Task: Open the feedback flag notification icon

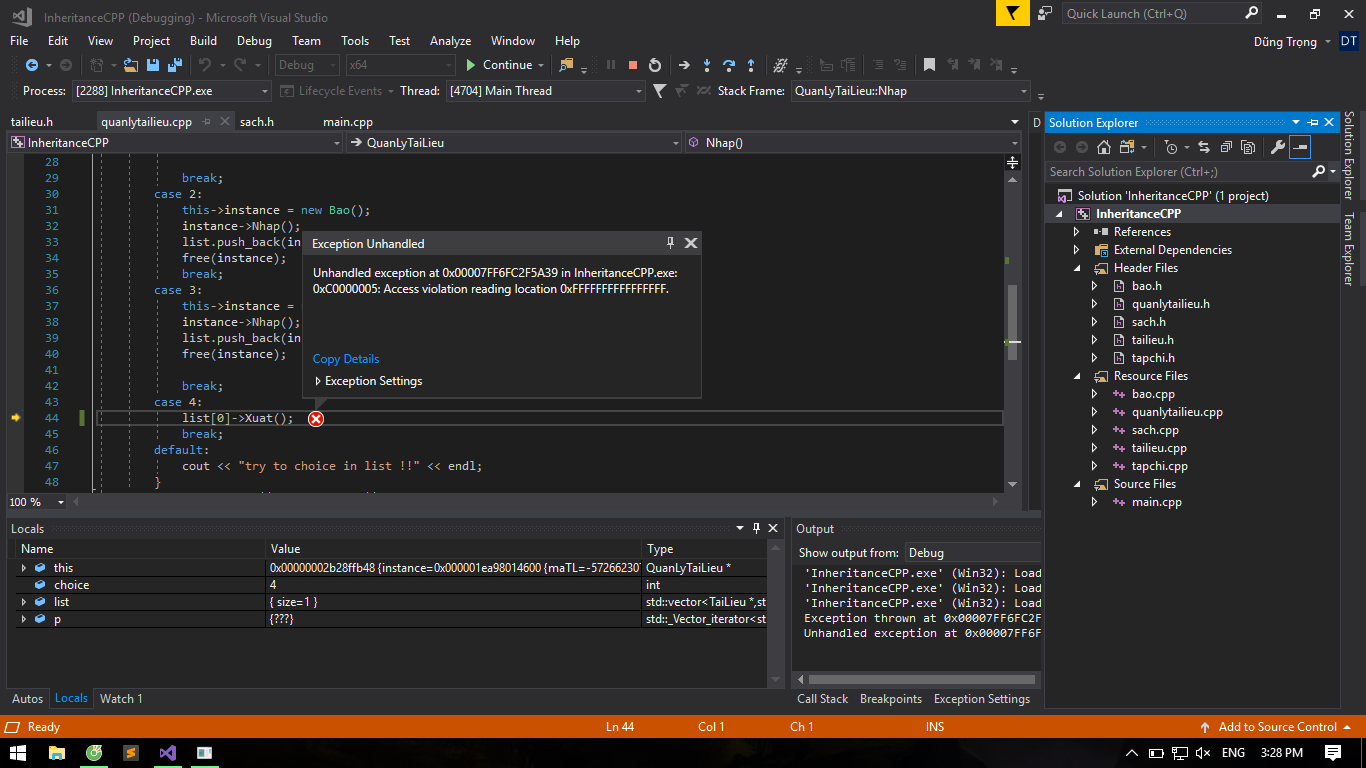Action: [1013, 13]
